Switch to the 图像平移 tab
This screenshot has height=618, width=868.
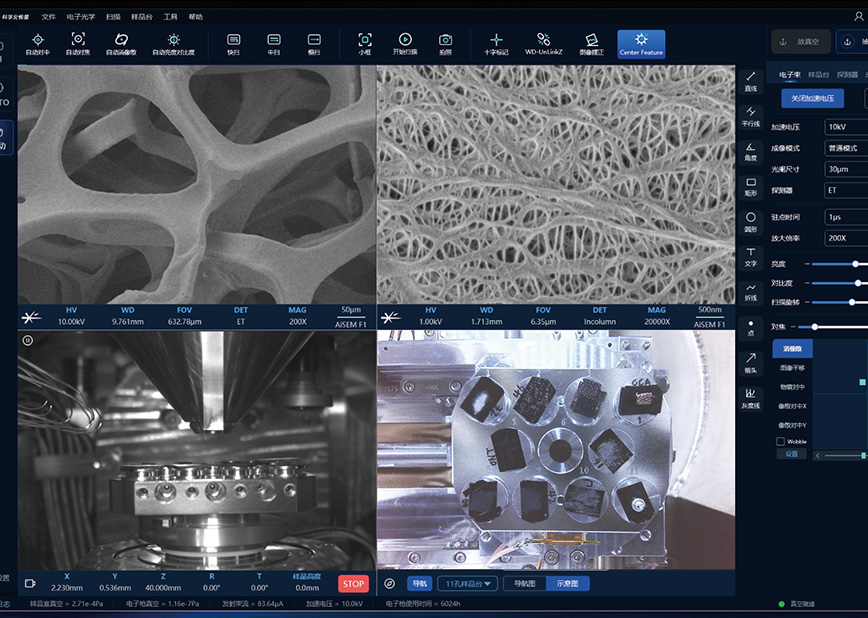click(792, 368)
